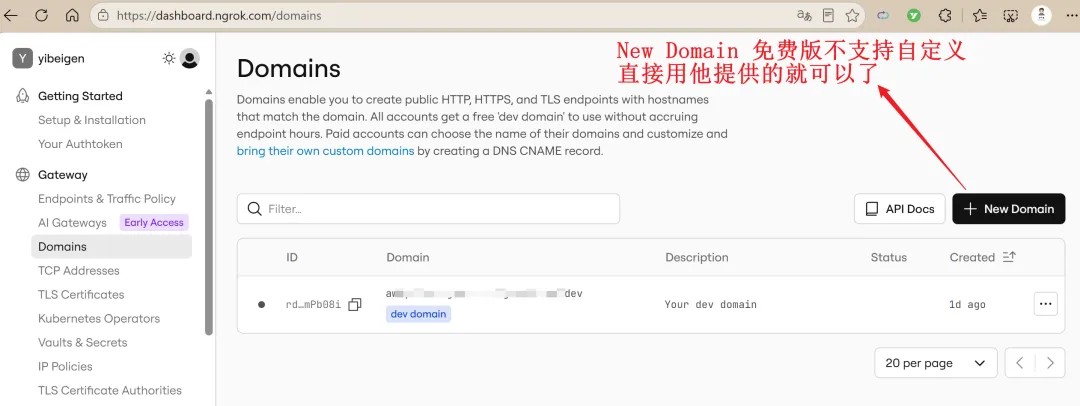Reload the page with the refresh icon
1080x406 pixels.
click(41, 15)
